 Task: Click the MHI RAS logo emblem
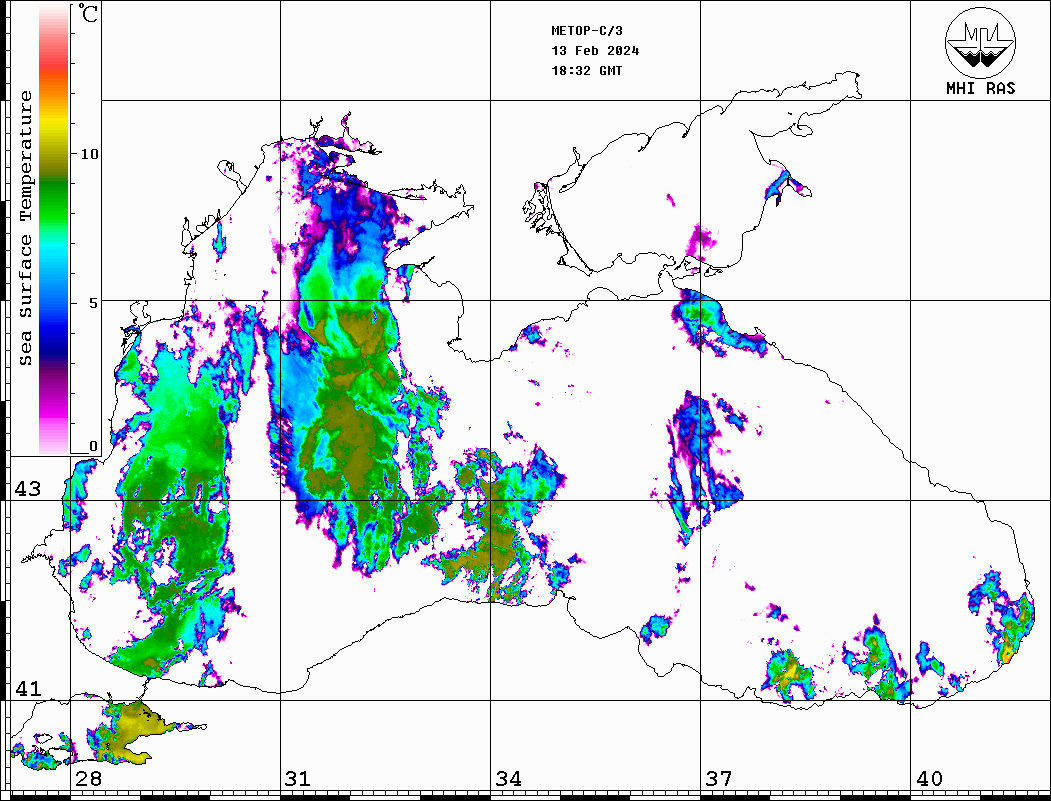click(981, 42)
